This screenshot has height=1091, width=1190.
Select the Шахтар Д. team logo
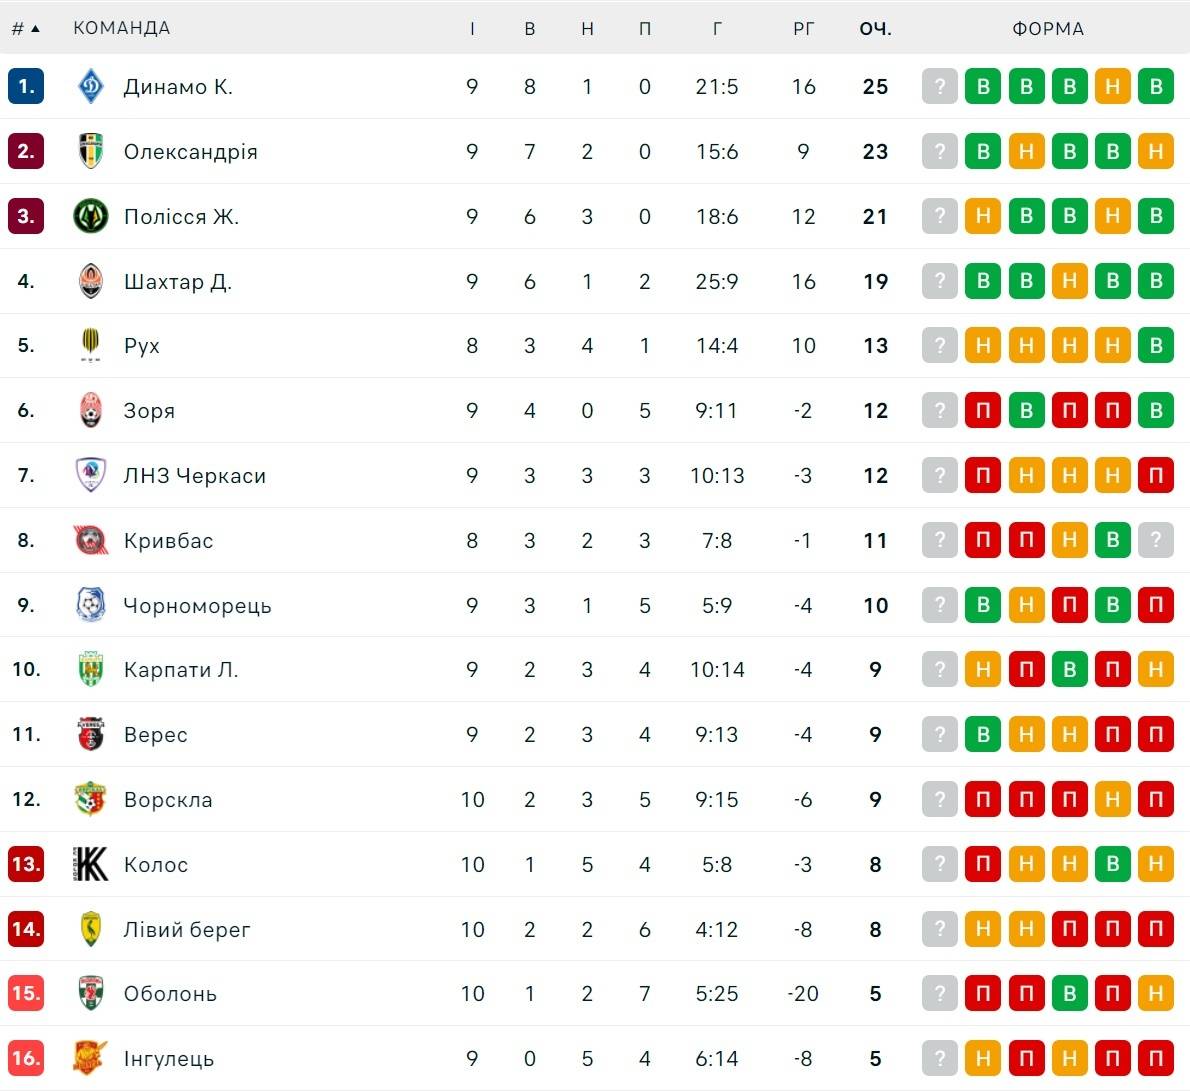91,281
